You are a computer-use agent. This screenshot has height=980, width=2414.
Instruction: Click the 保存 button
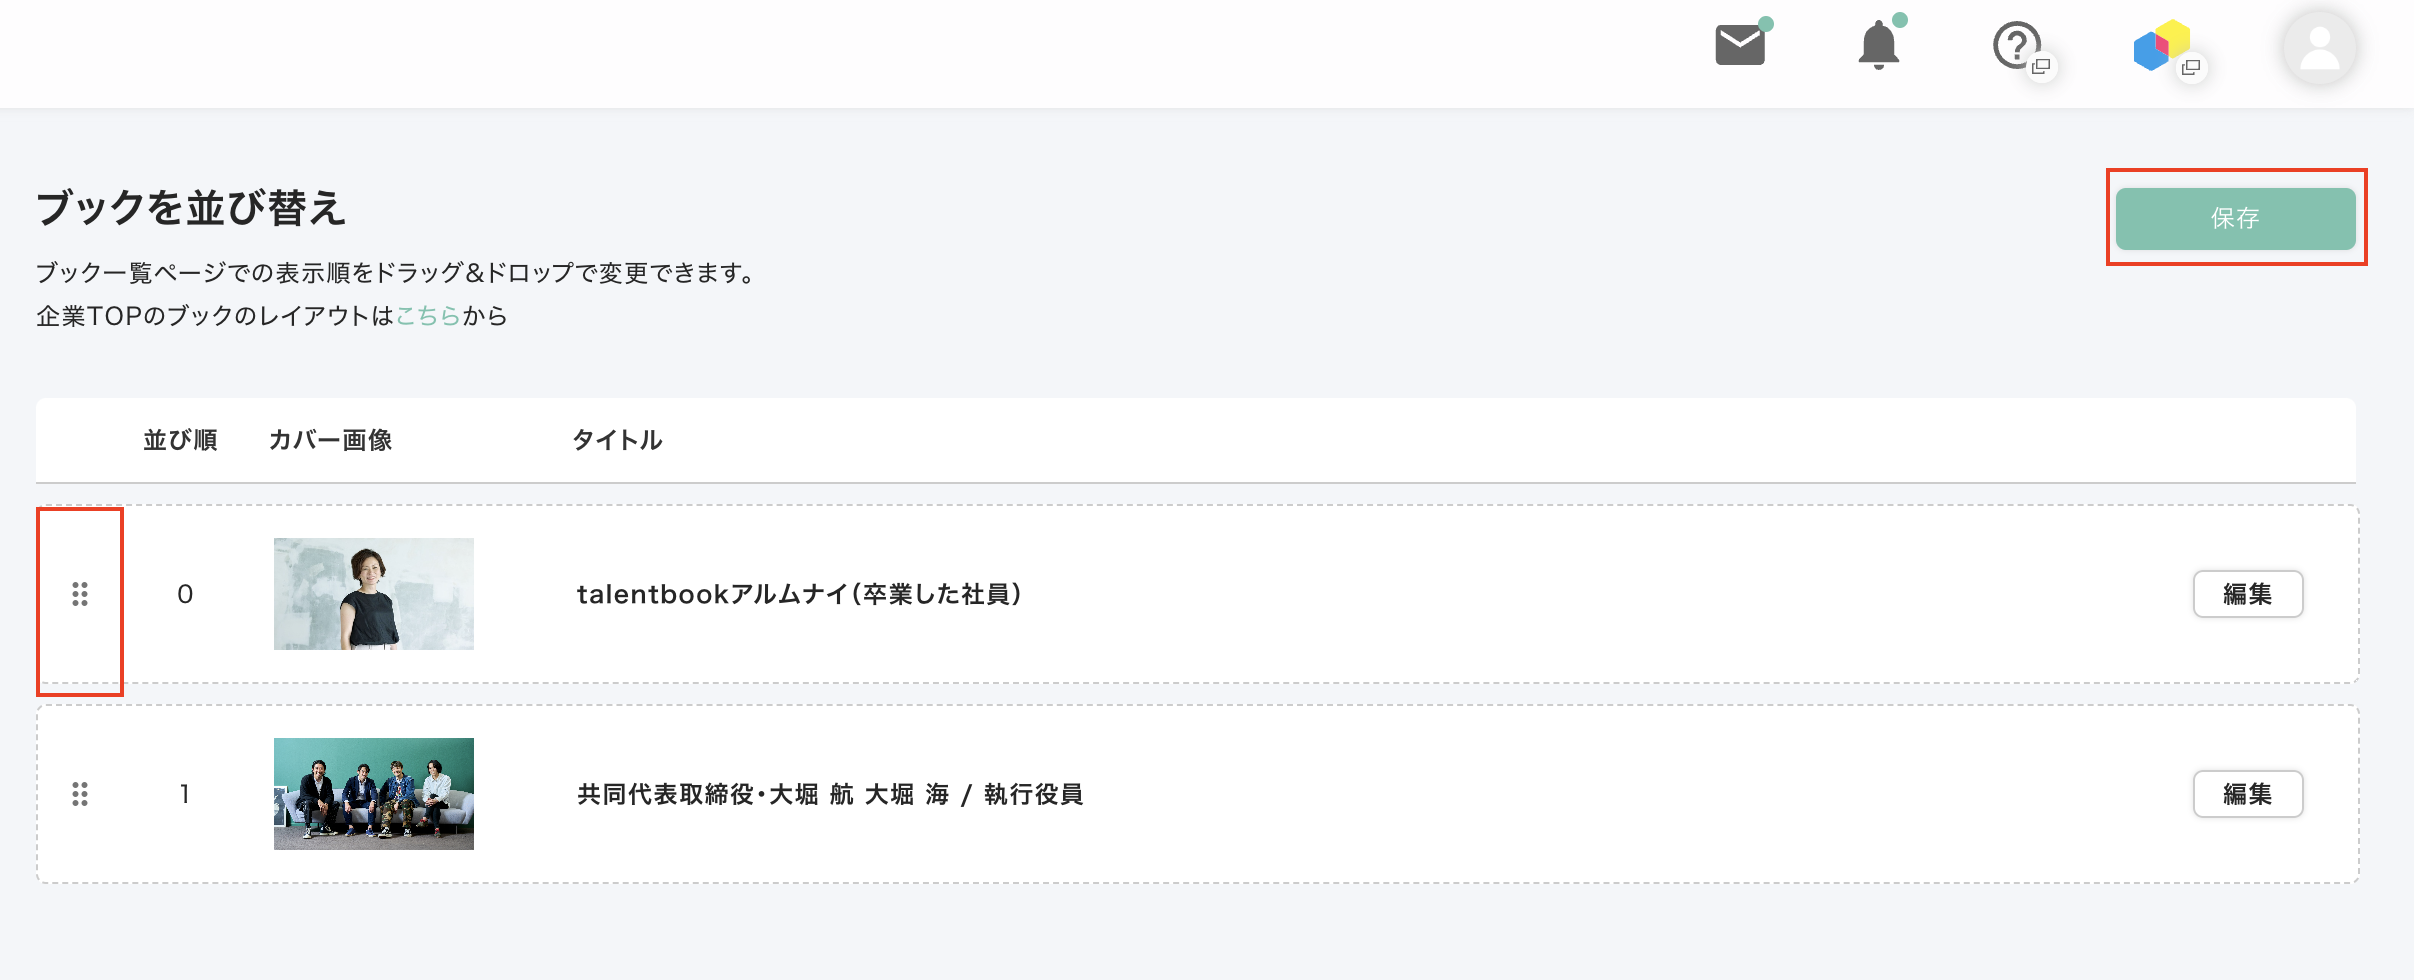click(x=2235, y=218)
